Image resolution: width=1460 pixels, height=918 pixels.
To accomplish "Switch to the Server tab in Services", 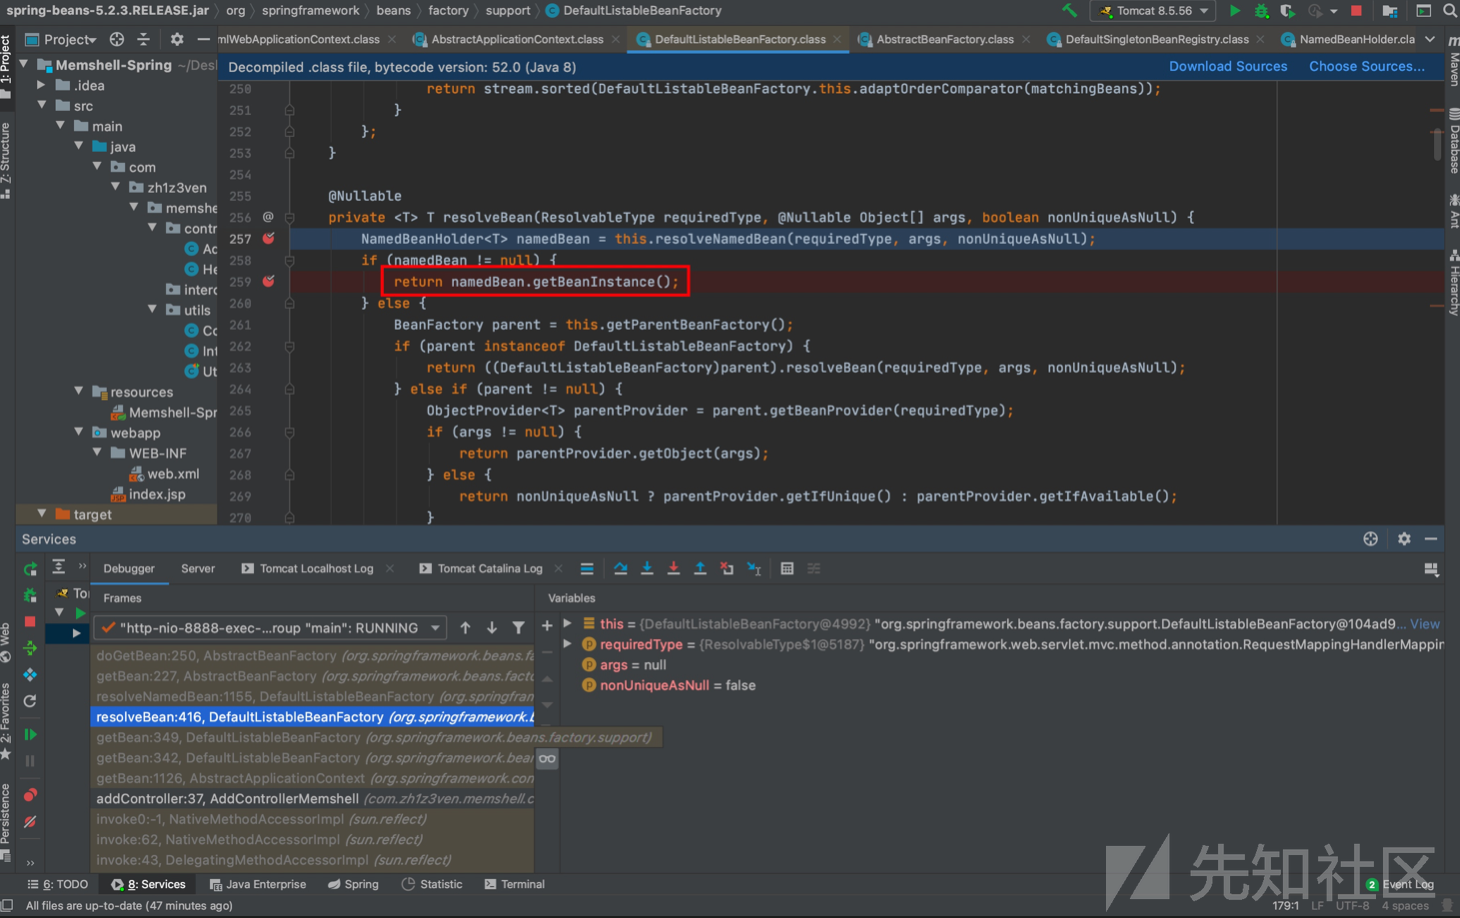I will pyautogui.click(x=198, y=568).
